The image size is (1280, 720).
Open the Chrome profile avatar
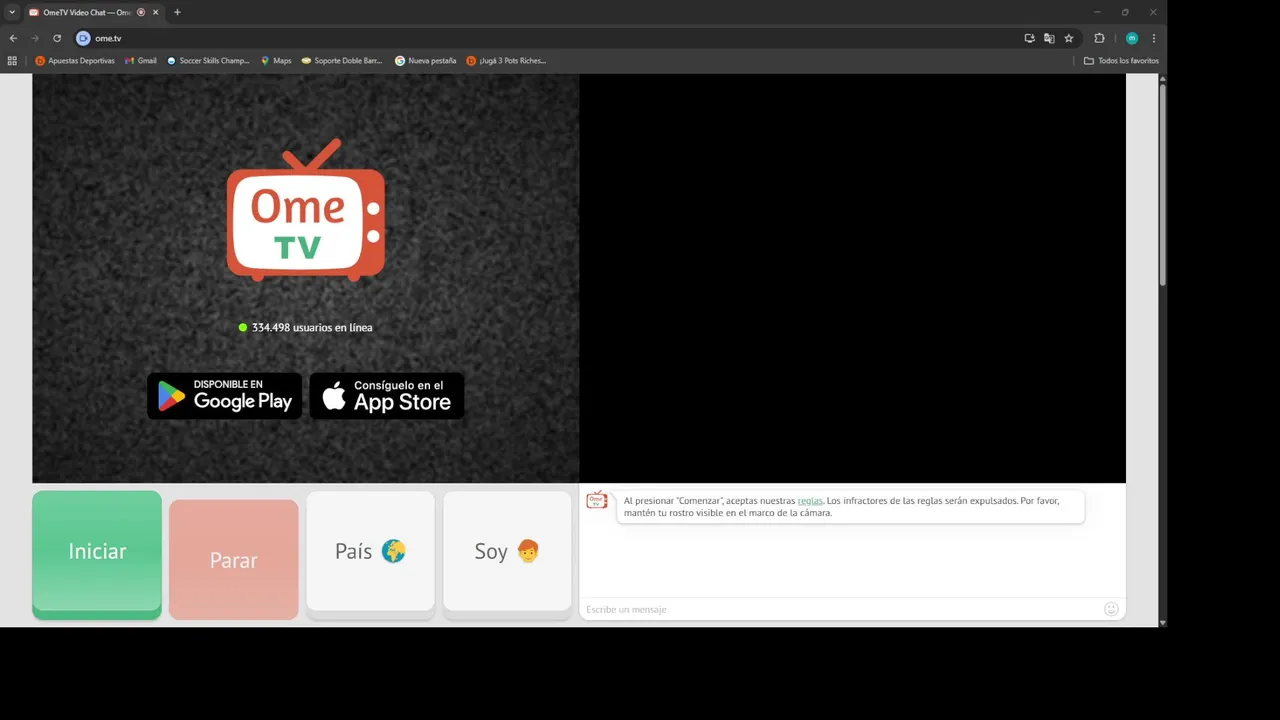pos(1132,38)
